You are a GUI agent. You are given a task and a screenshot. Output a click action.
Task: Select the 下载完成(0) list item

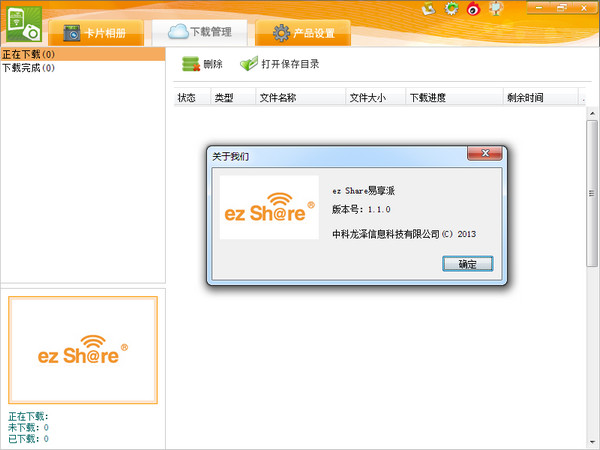point(83,68)
